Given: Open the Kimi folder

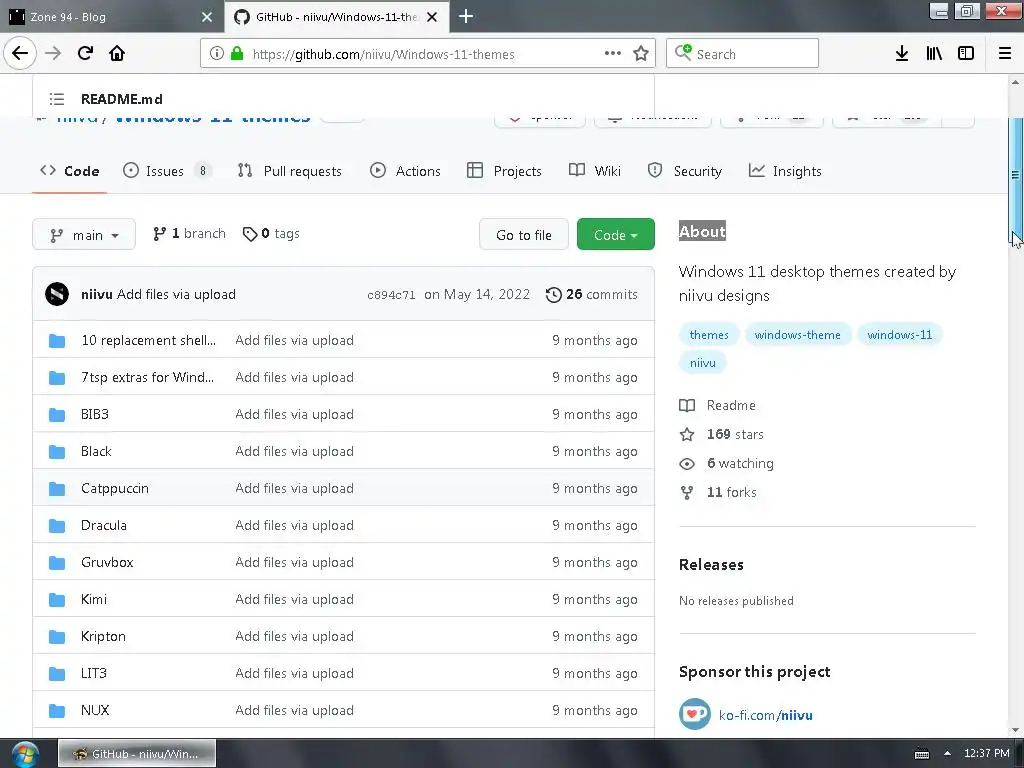Looking at the screenshot, I should [94, 600].
